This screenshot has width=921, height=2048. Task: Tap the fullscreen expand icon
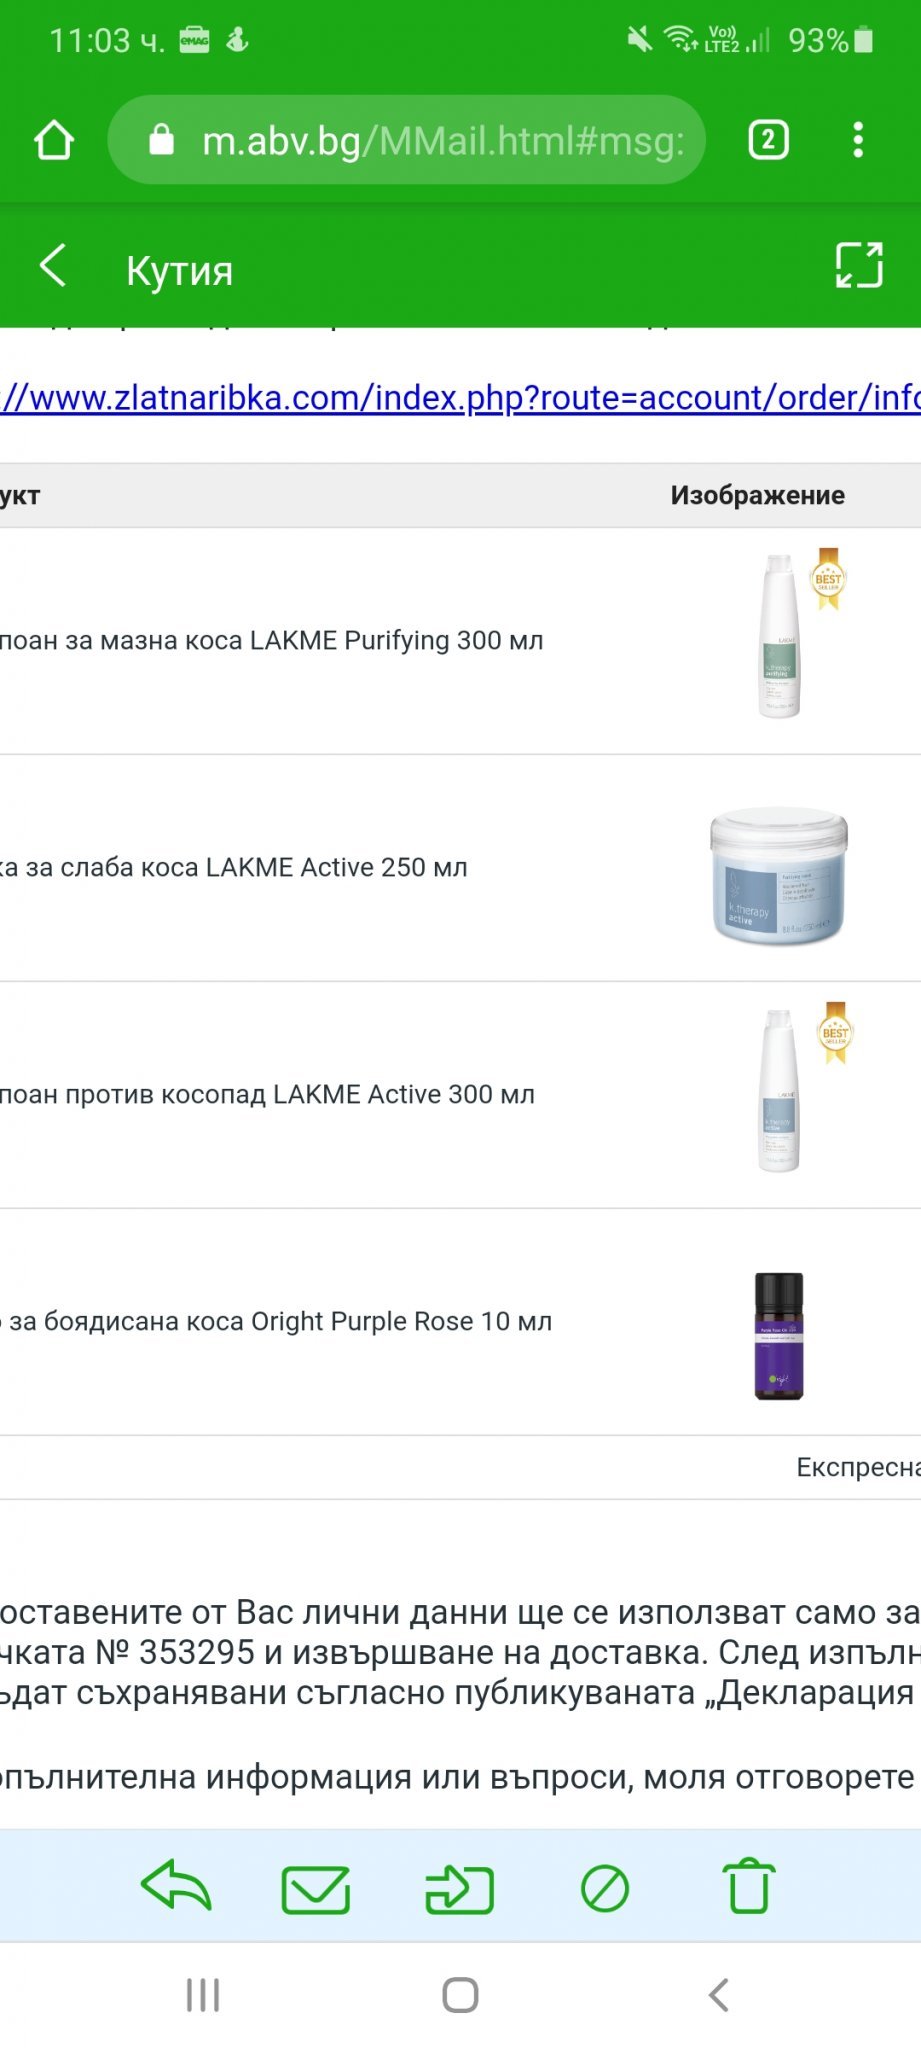coord(859,266)
